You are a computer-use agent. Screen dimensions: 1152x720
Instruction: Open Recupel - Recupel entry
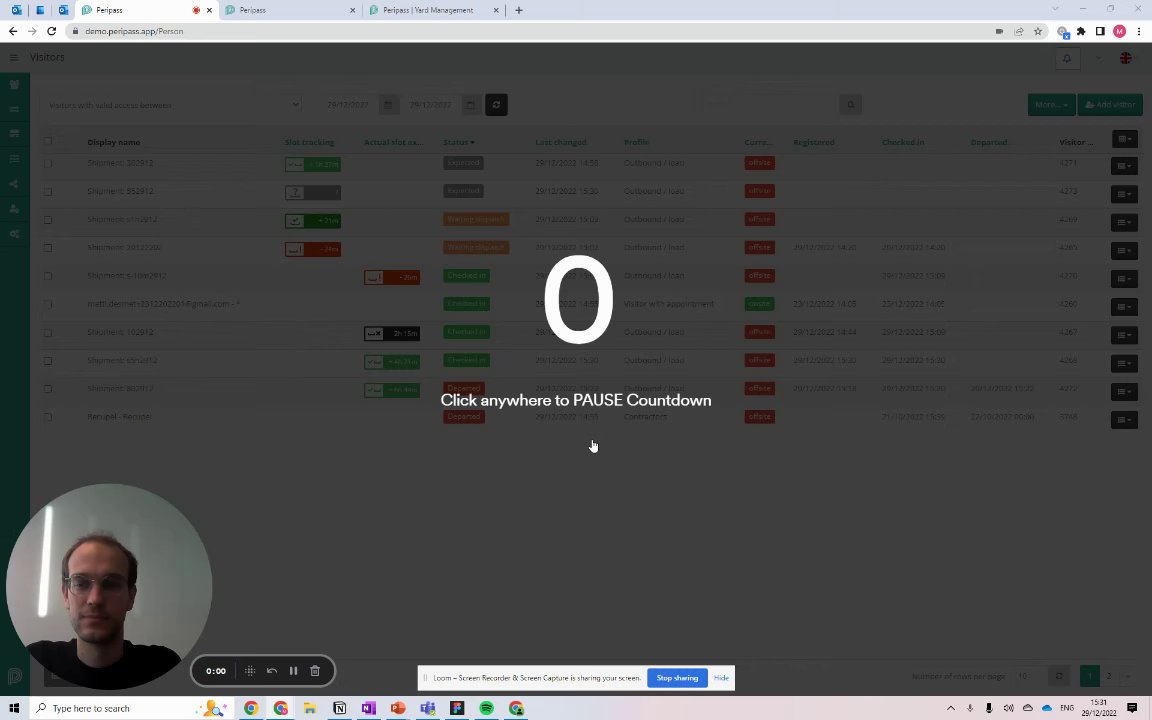[119, 417]
